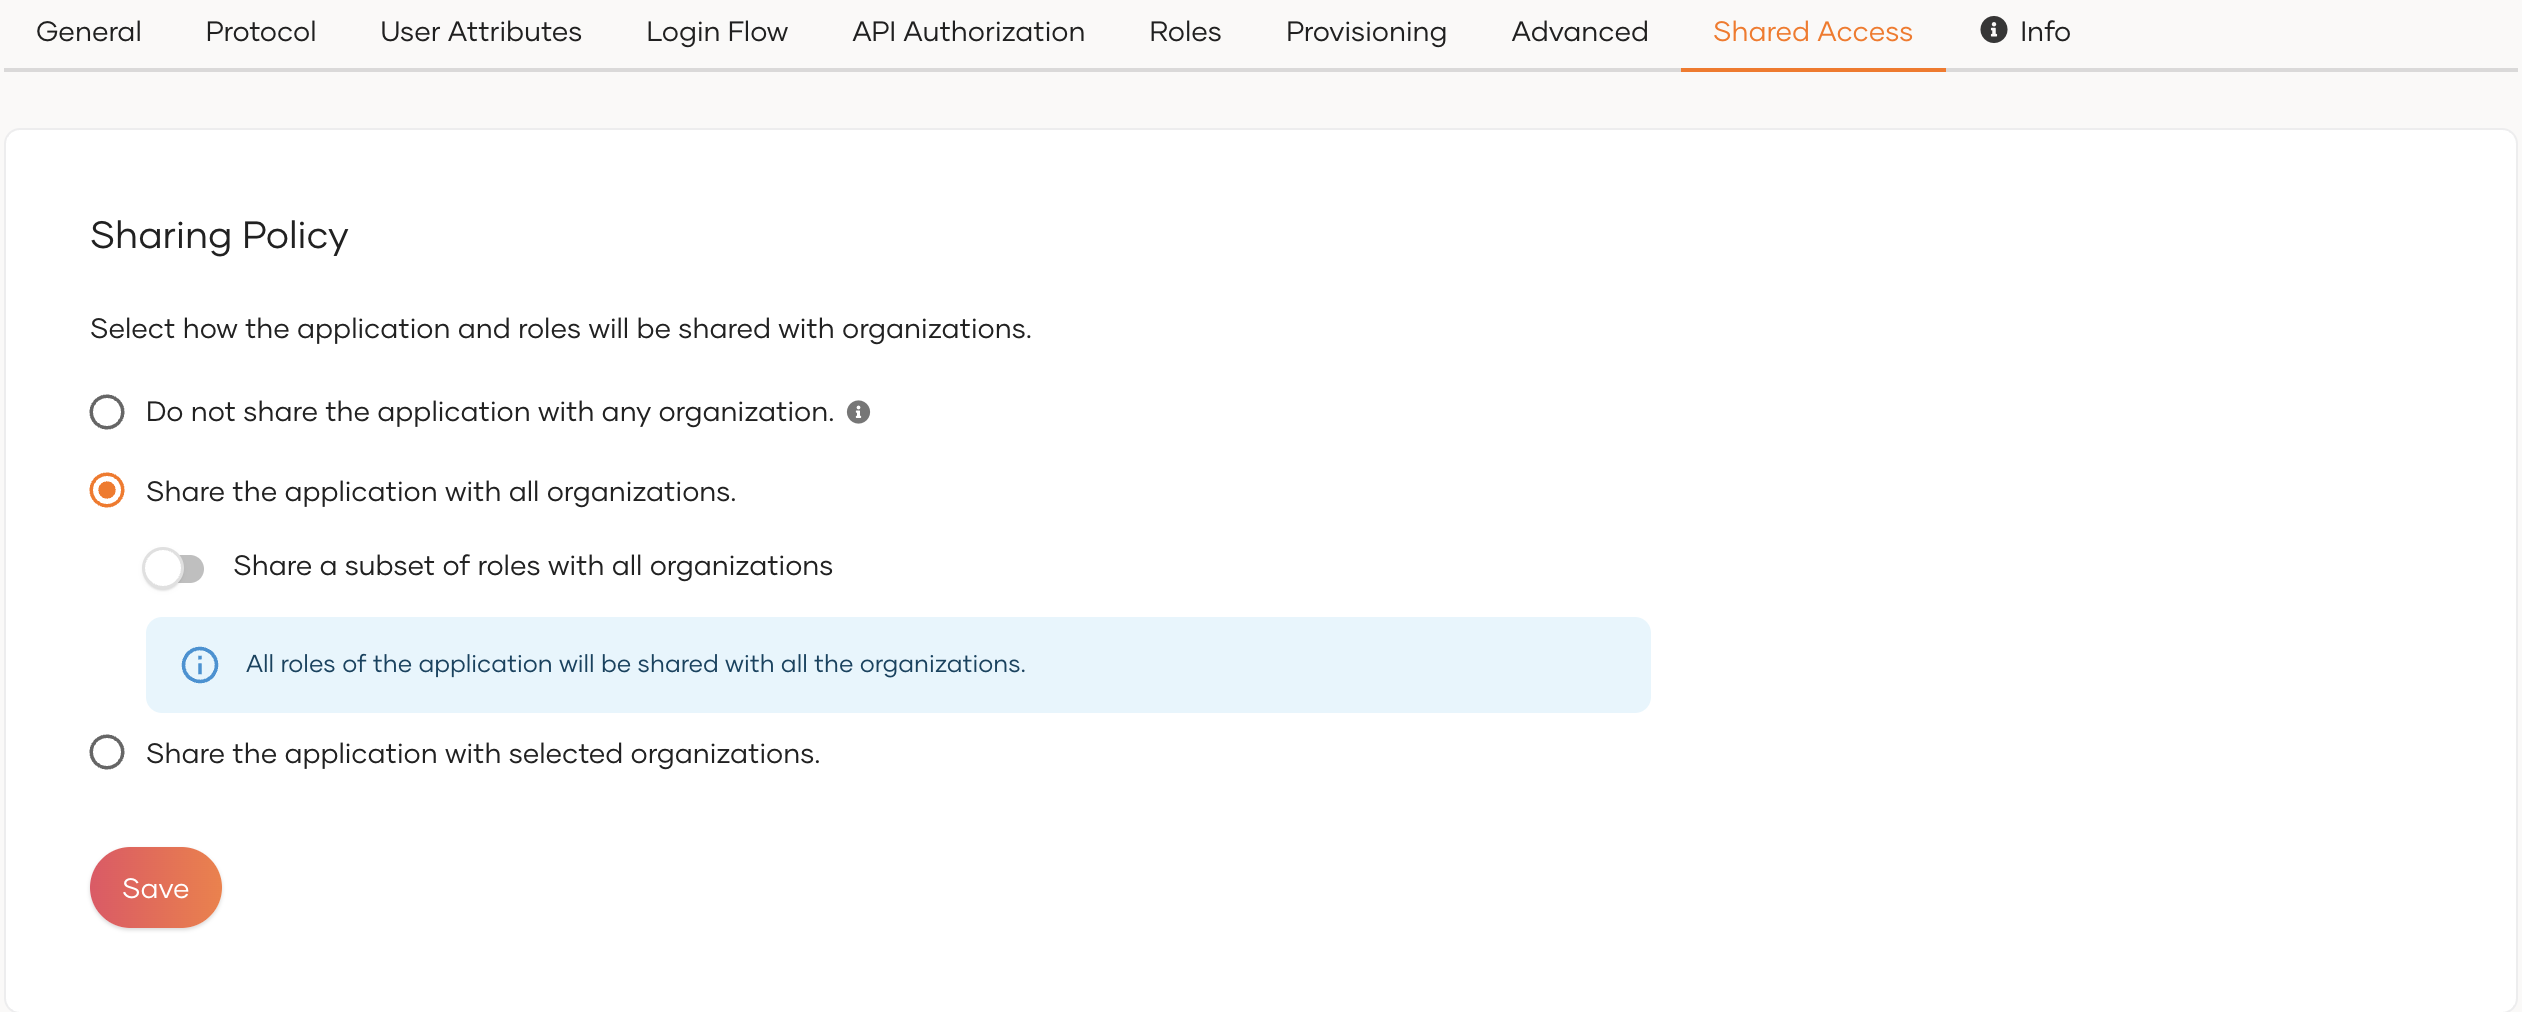The width and height of the screenshot is (2522, 1012).
Task: Open the Roles tab
Action: [x=1185, y=32]
